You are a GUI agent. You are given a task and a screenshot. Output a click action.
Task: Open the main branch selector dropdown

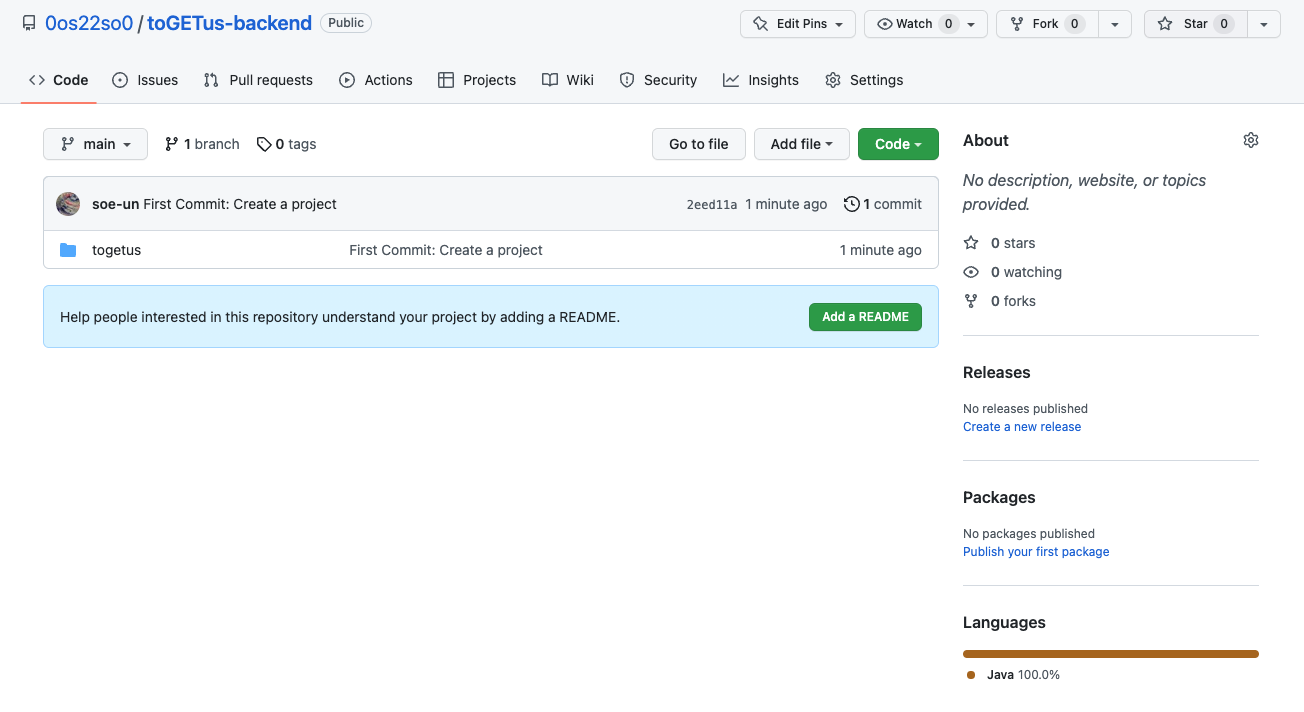coord(96,144)
